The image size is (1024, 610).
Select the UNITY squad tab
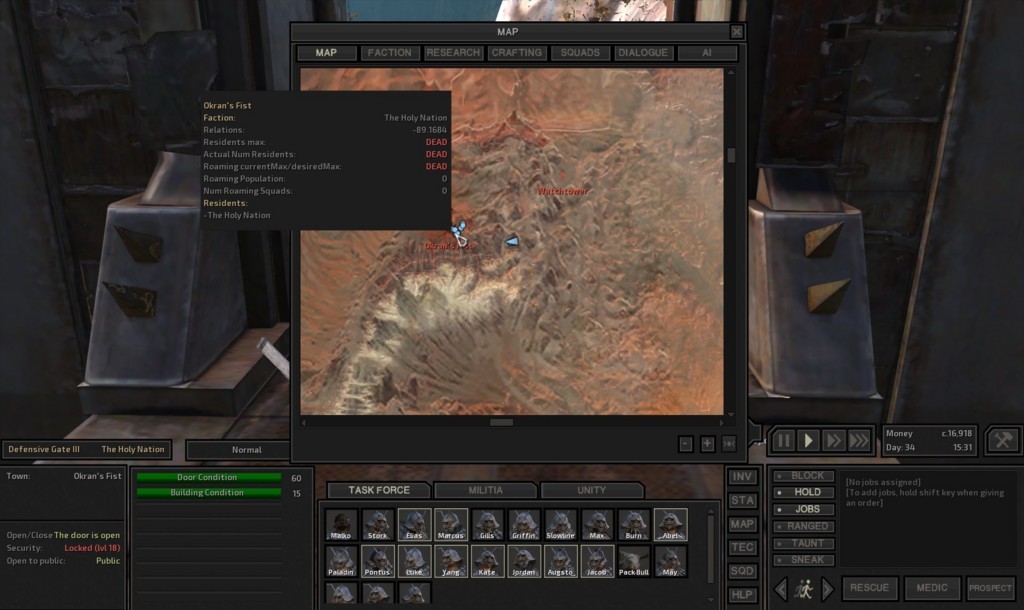pos(592,490)
